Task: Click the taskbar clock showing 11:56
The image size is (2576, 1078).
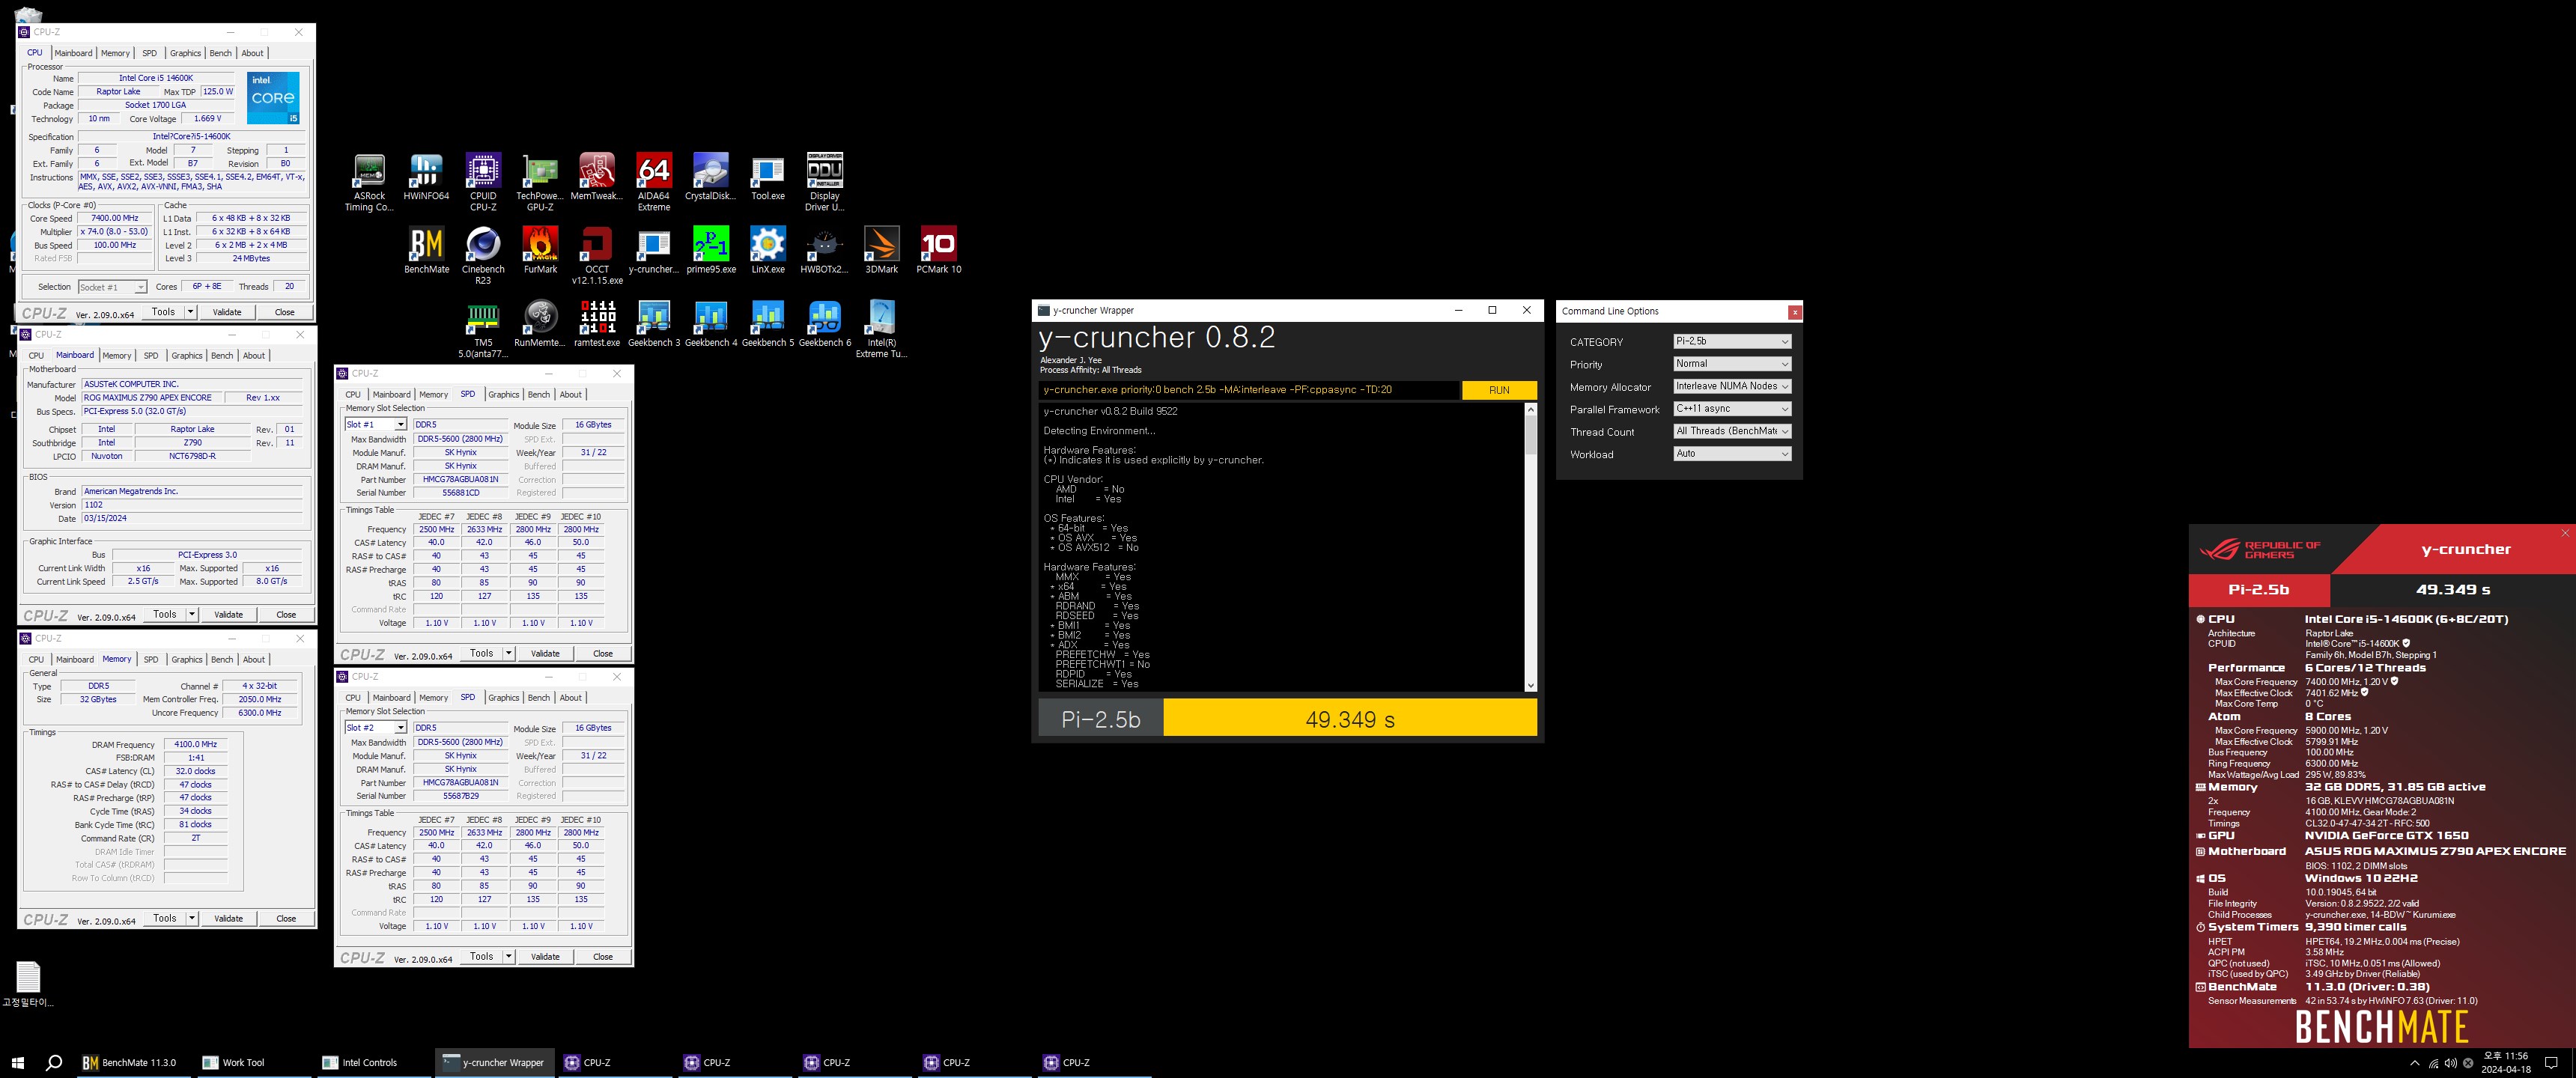Action: [x=2505, y=1062]
